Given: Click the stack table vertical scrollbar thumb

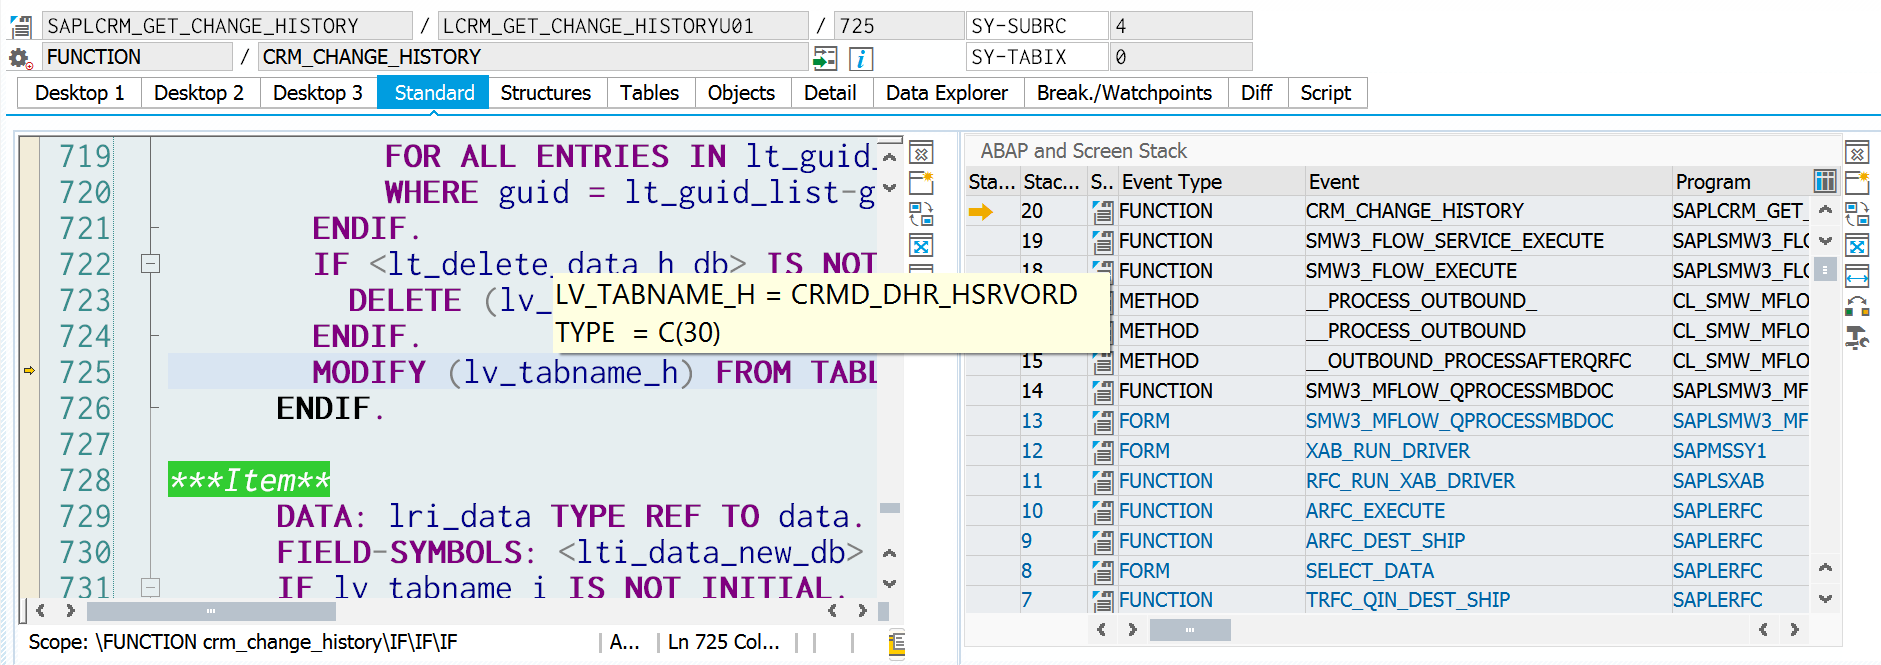Looking at the screenshot, I should 1824,270.
